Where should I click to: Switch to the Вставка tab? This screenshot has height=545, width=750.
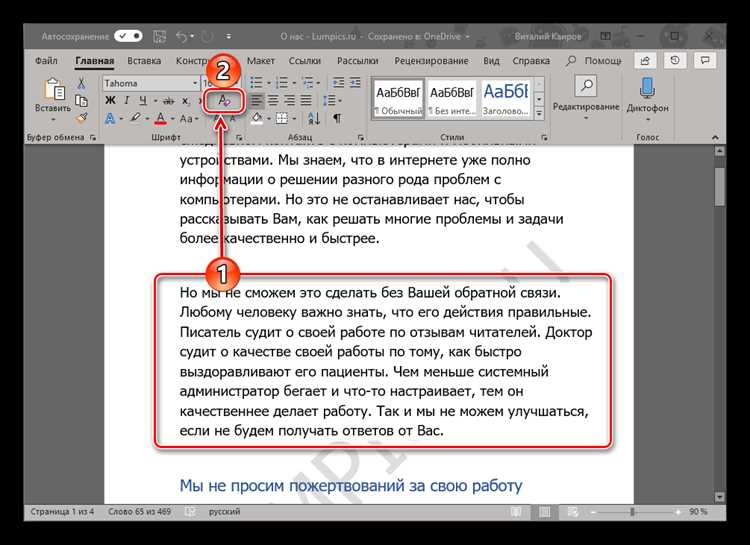tap(144, 61)
